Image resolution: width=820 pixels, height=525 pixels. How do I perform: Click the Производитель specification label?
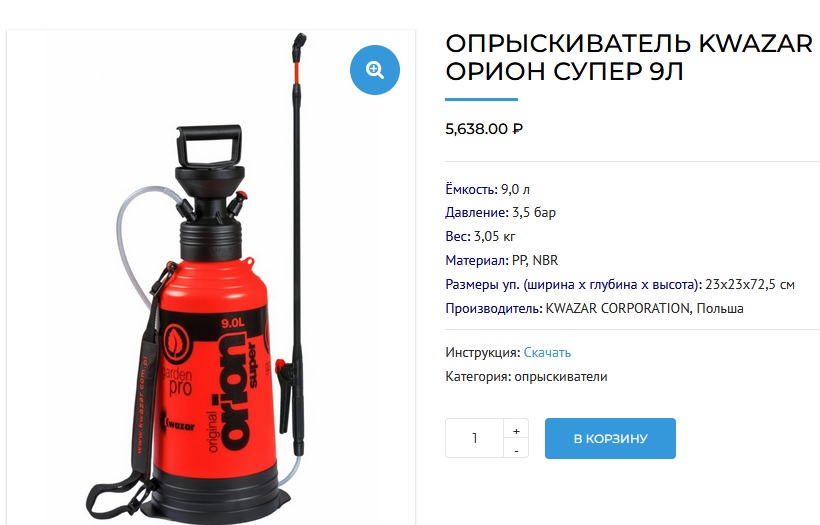tap(494, 309)
